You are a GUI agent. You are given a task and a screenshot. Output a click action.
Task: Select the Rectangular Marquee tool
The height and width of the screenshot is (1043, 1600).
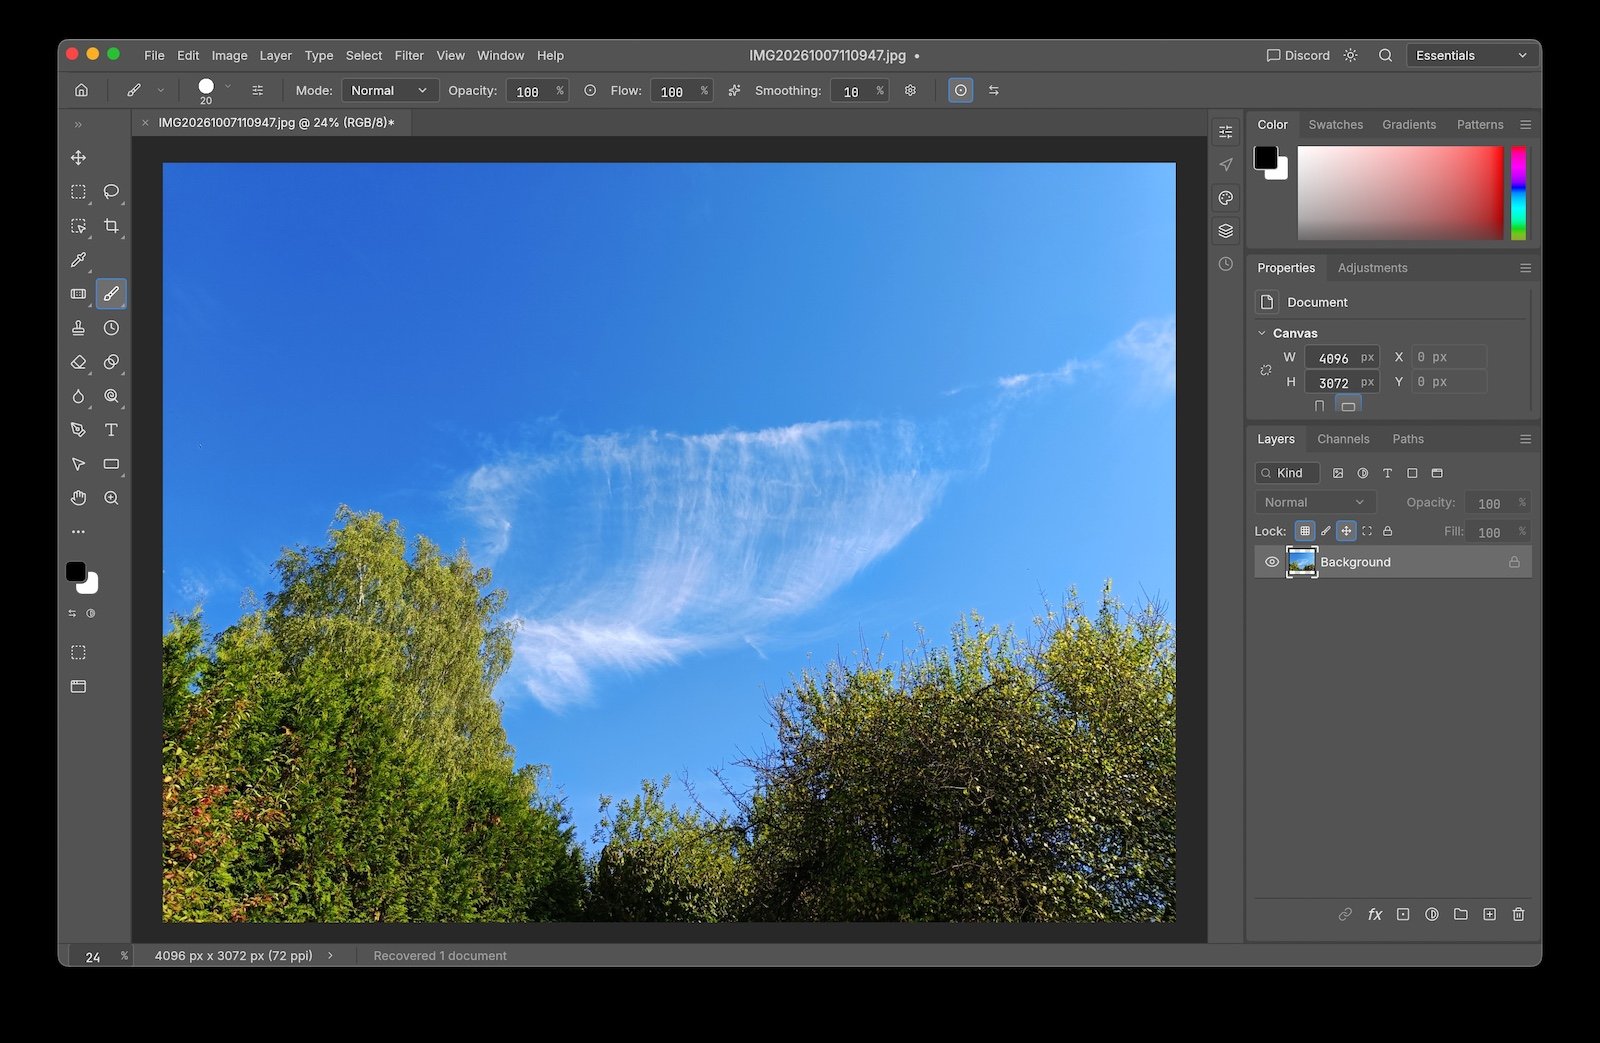78,191
